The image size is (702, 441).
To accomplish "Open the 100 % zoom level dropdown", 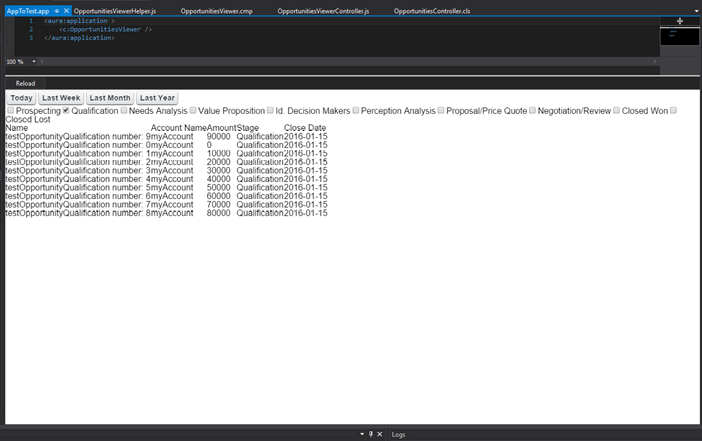I will click(x=34, y=61).
